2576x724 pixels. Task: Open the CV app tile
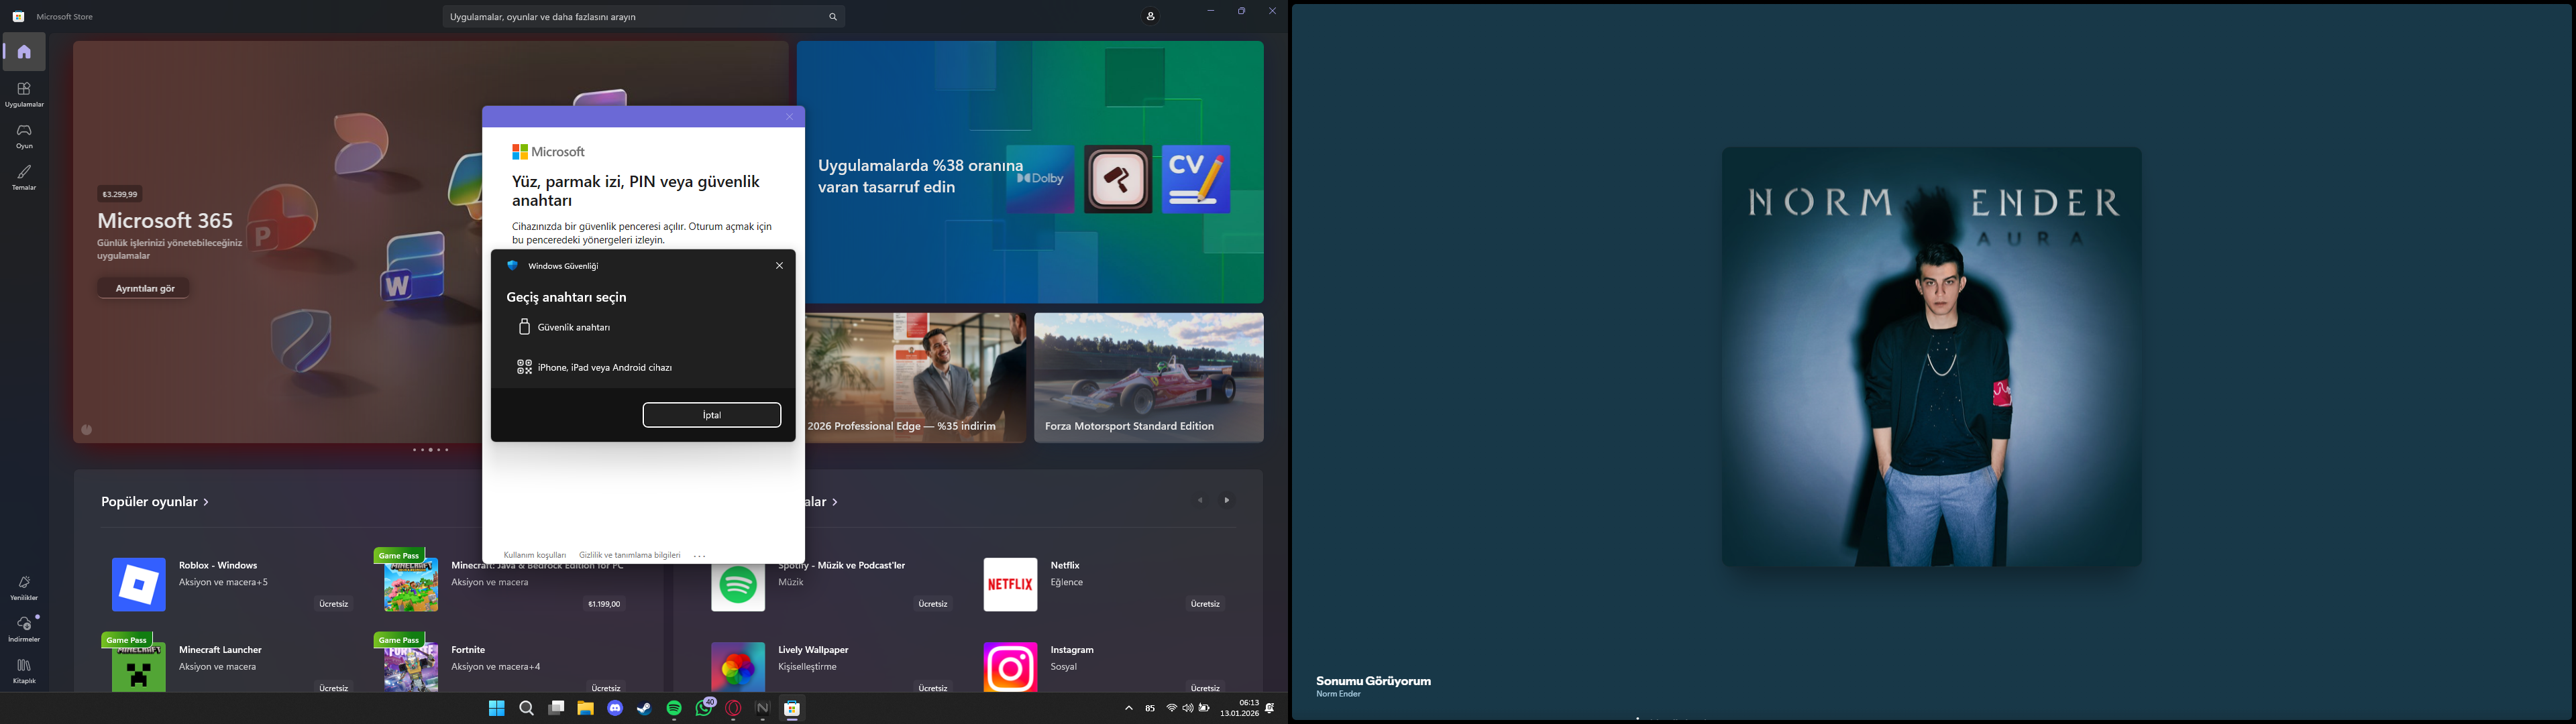(x=1197, y=179)
